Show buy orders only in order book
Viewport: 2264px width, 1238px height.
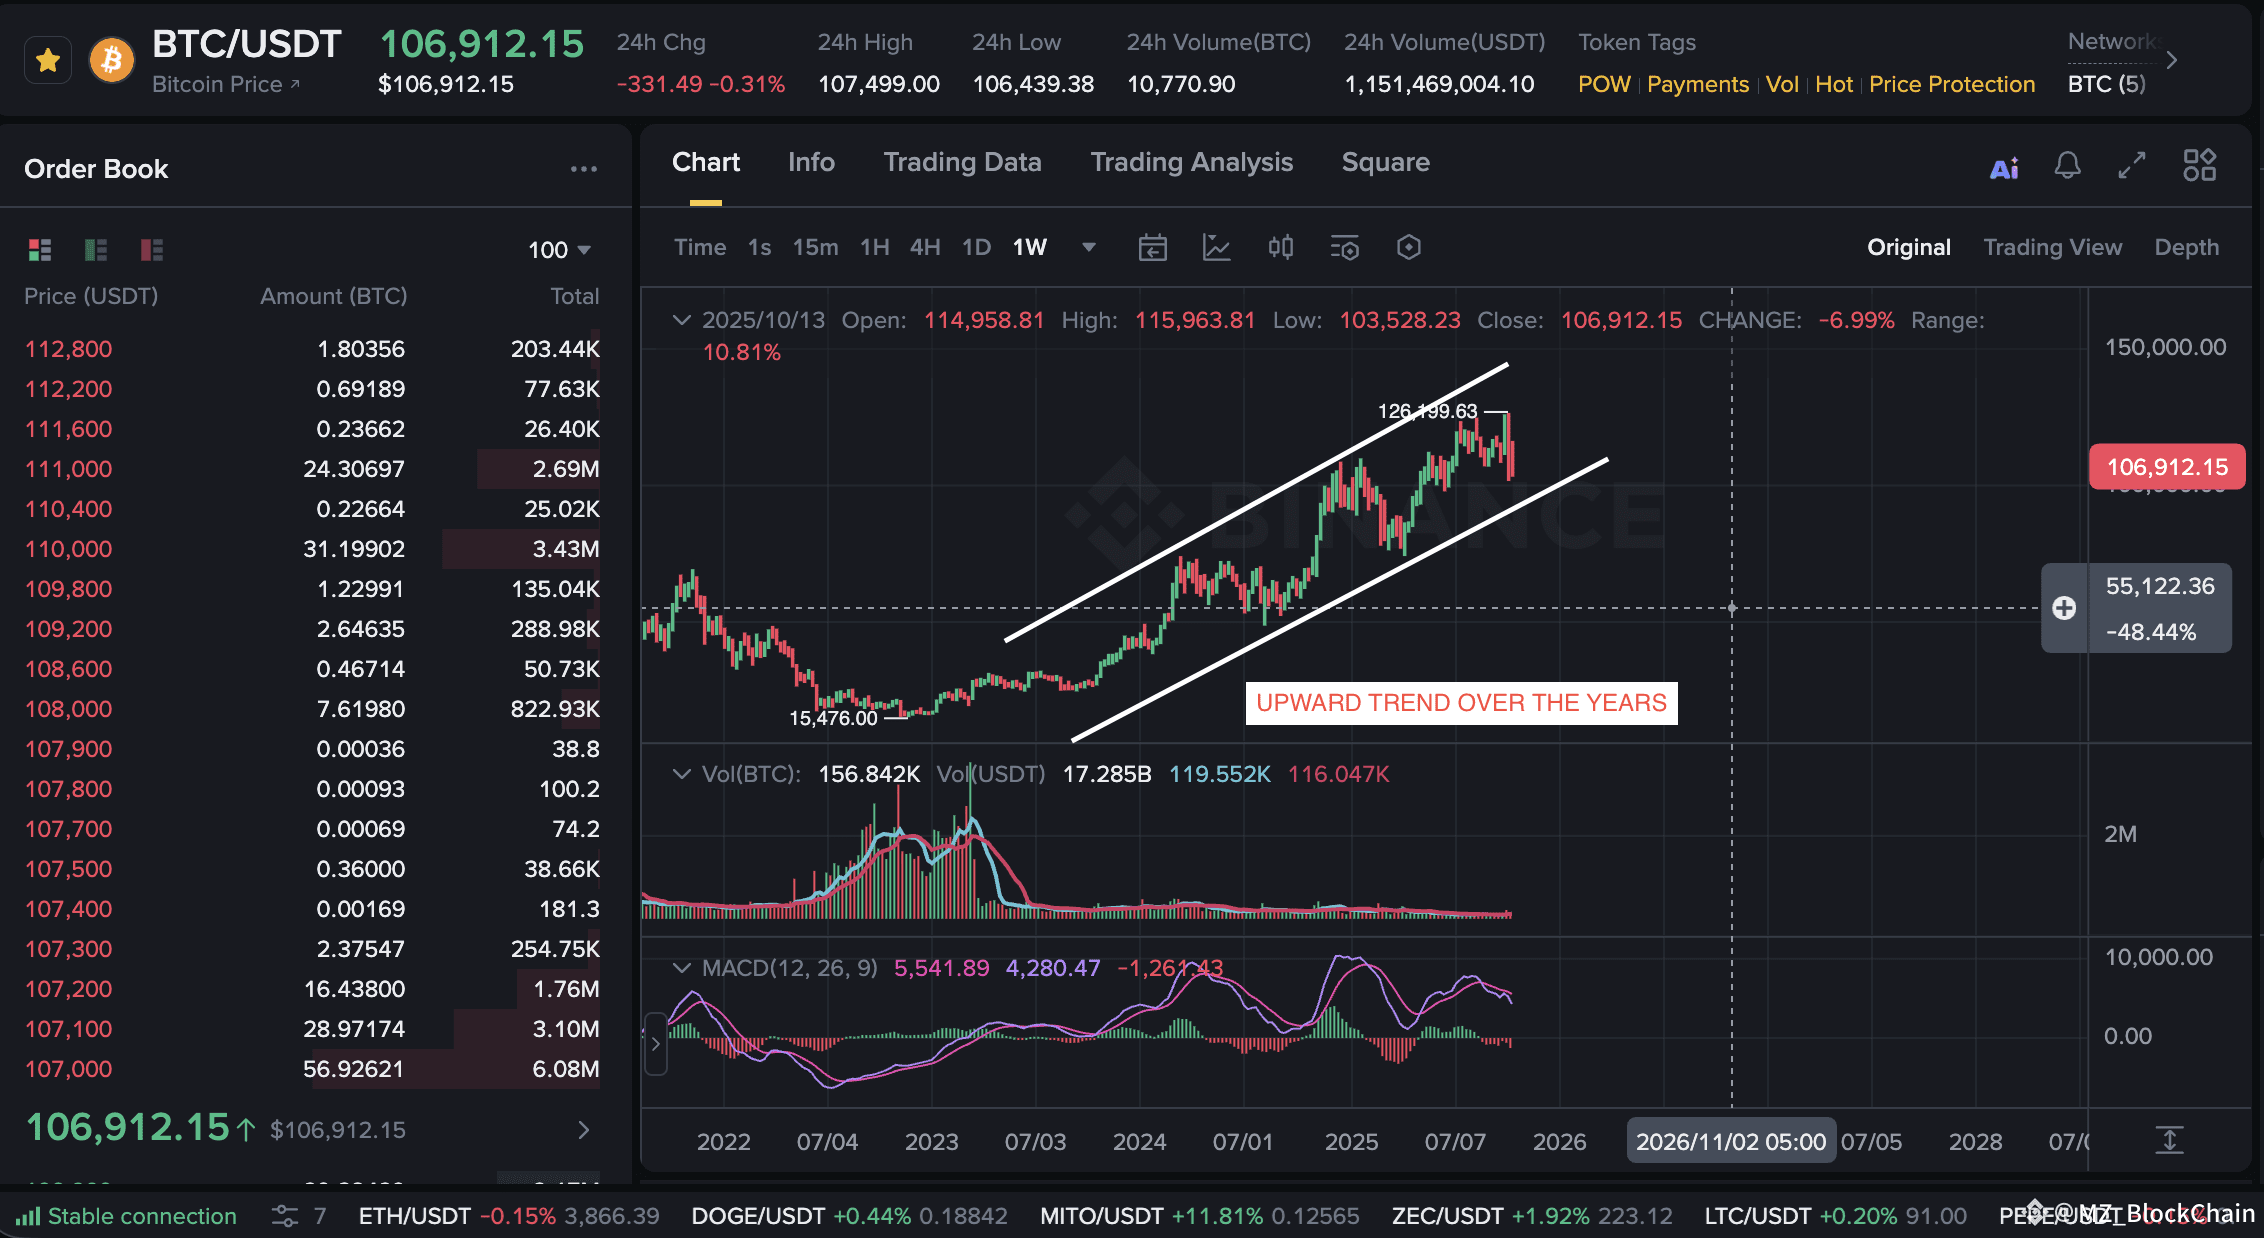[96, 249]
